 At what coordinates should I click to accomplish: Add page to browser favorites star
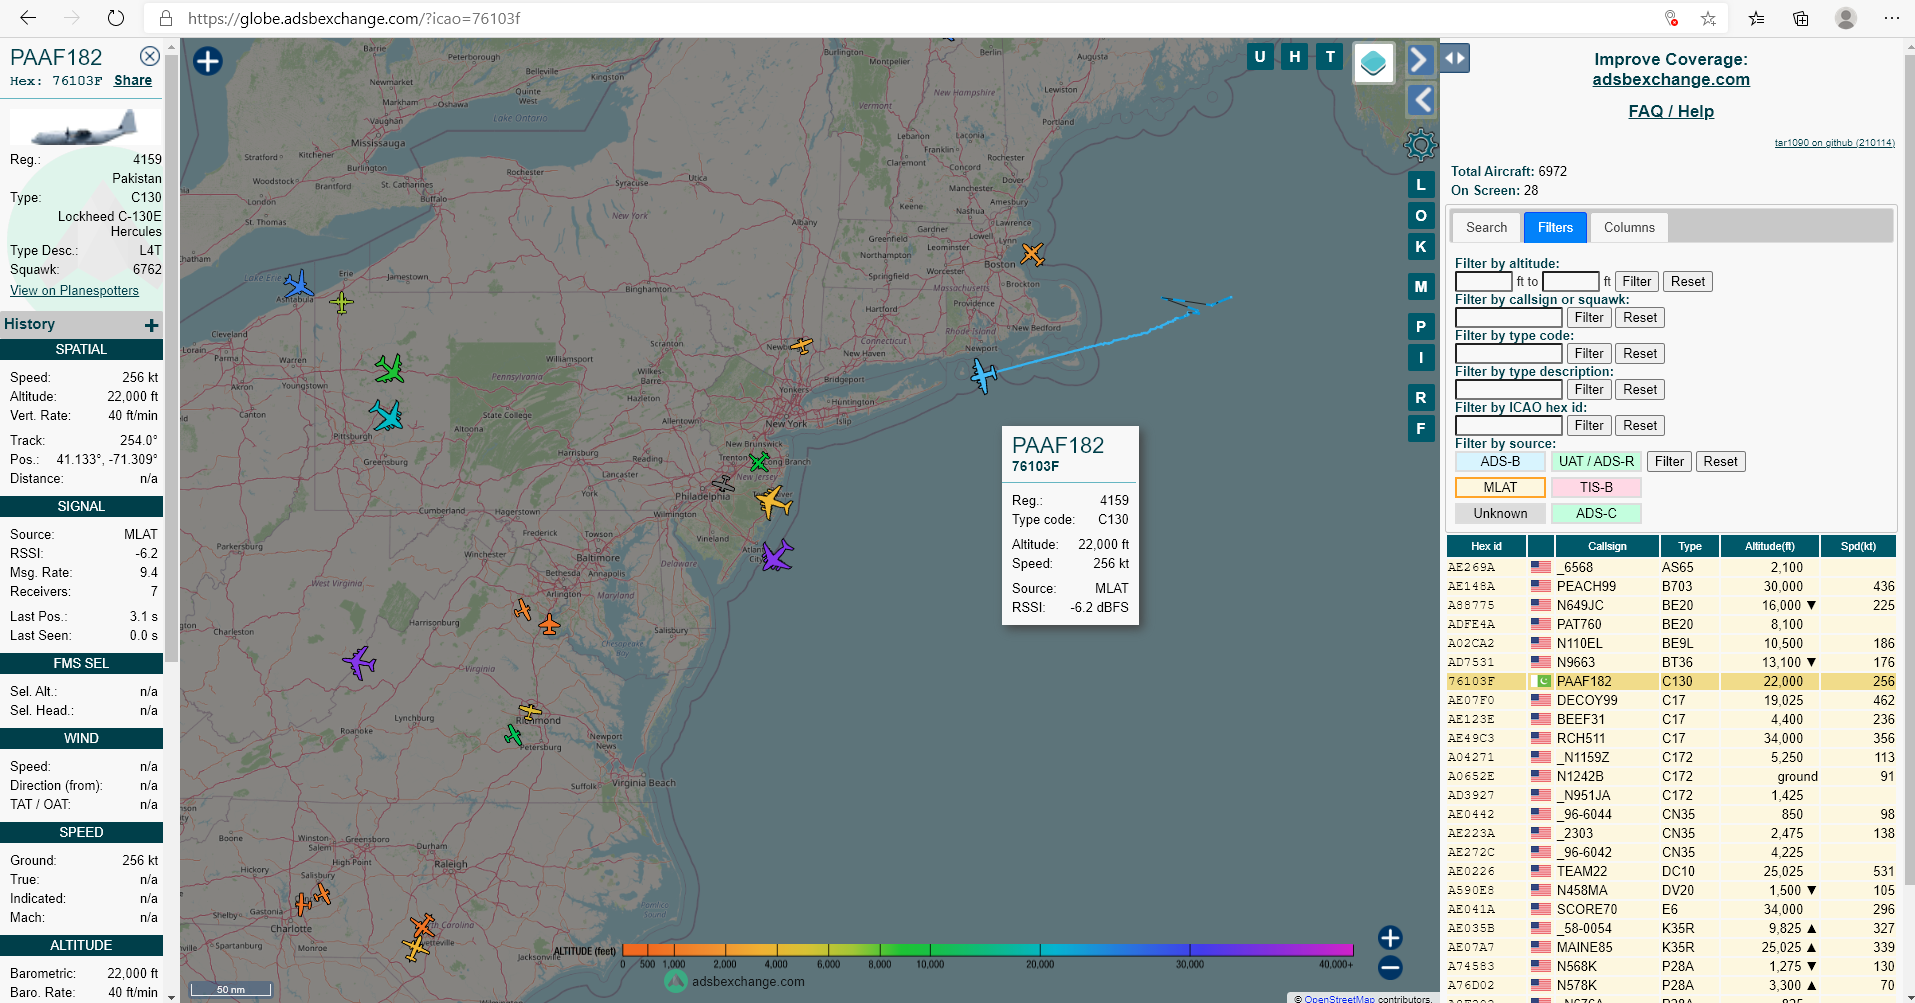pyautogui.click(x=1708, y=18)
